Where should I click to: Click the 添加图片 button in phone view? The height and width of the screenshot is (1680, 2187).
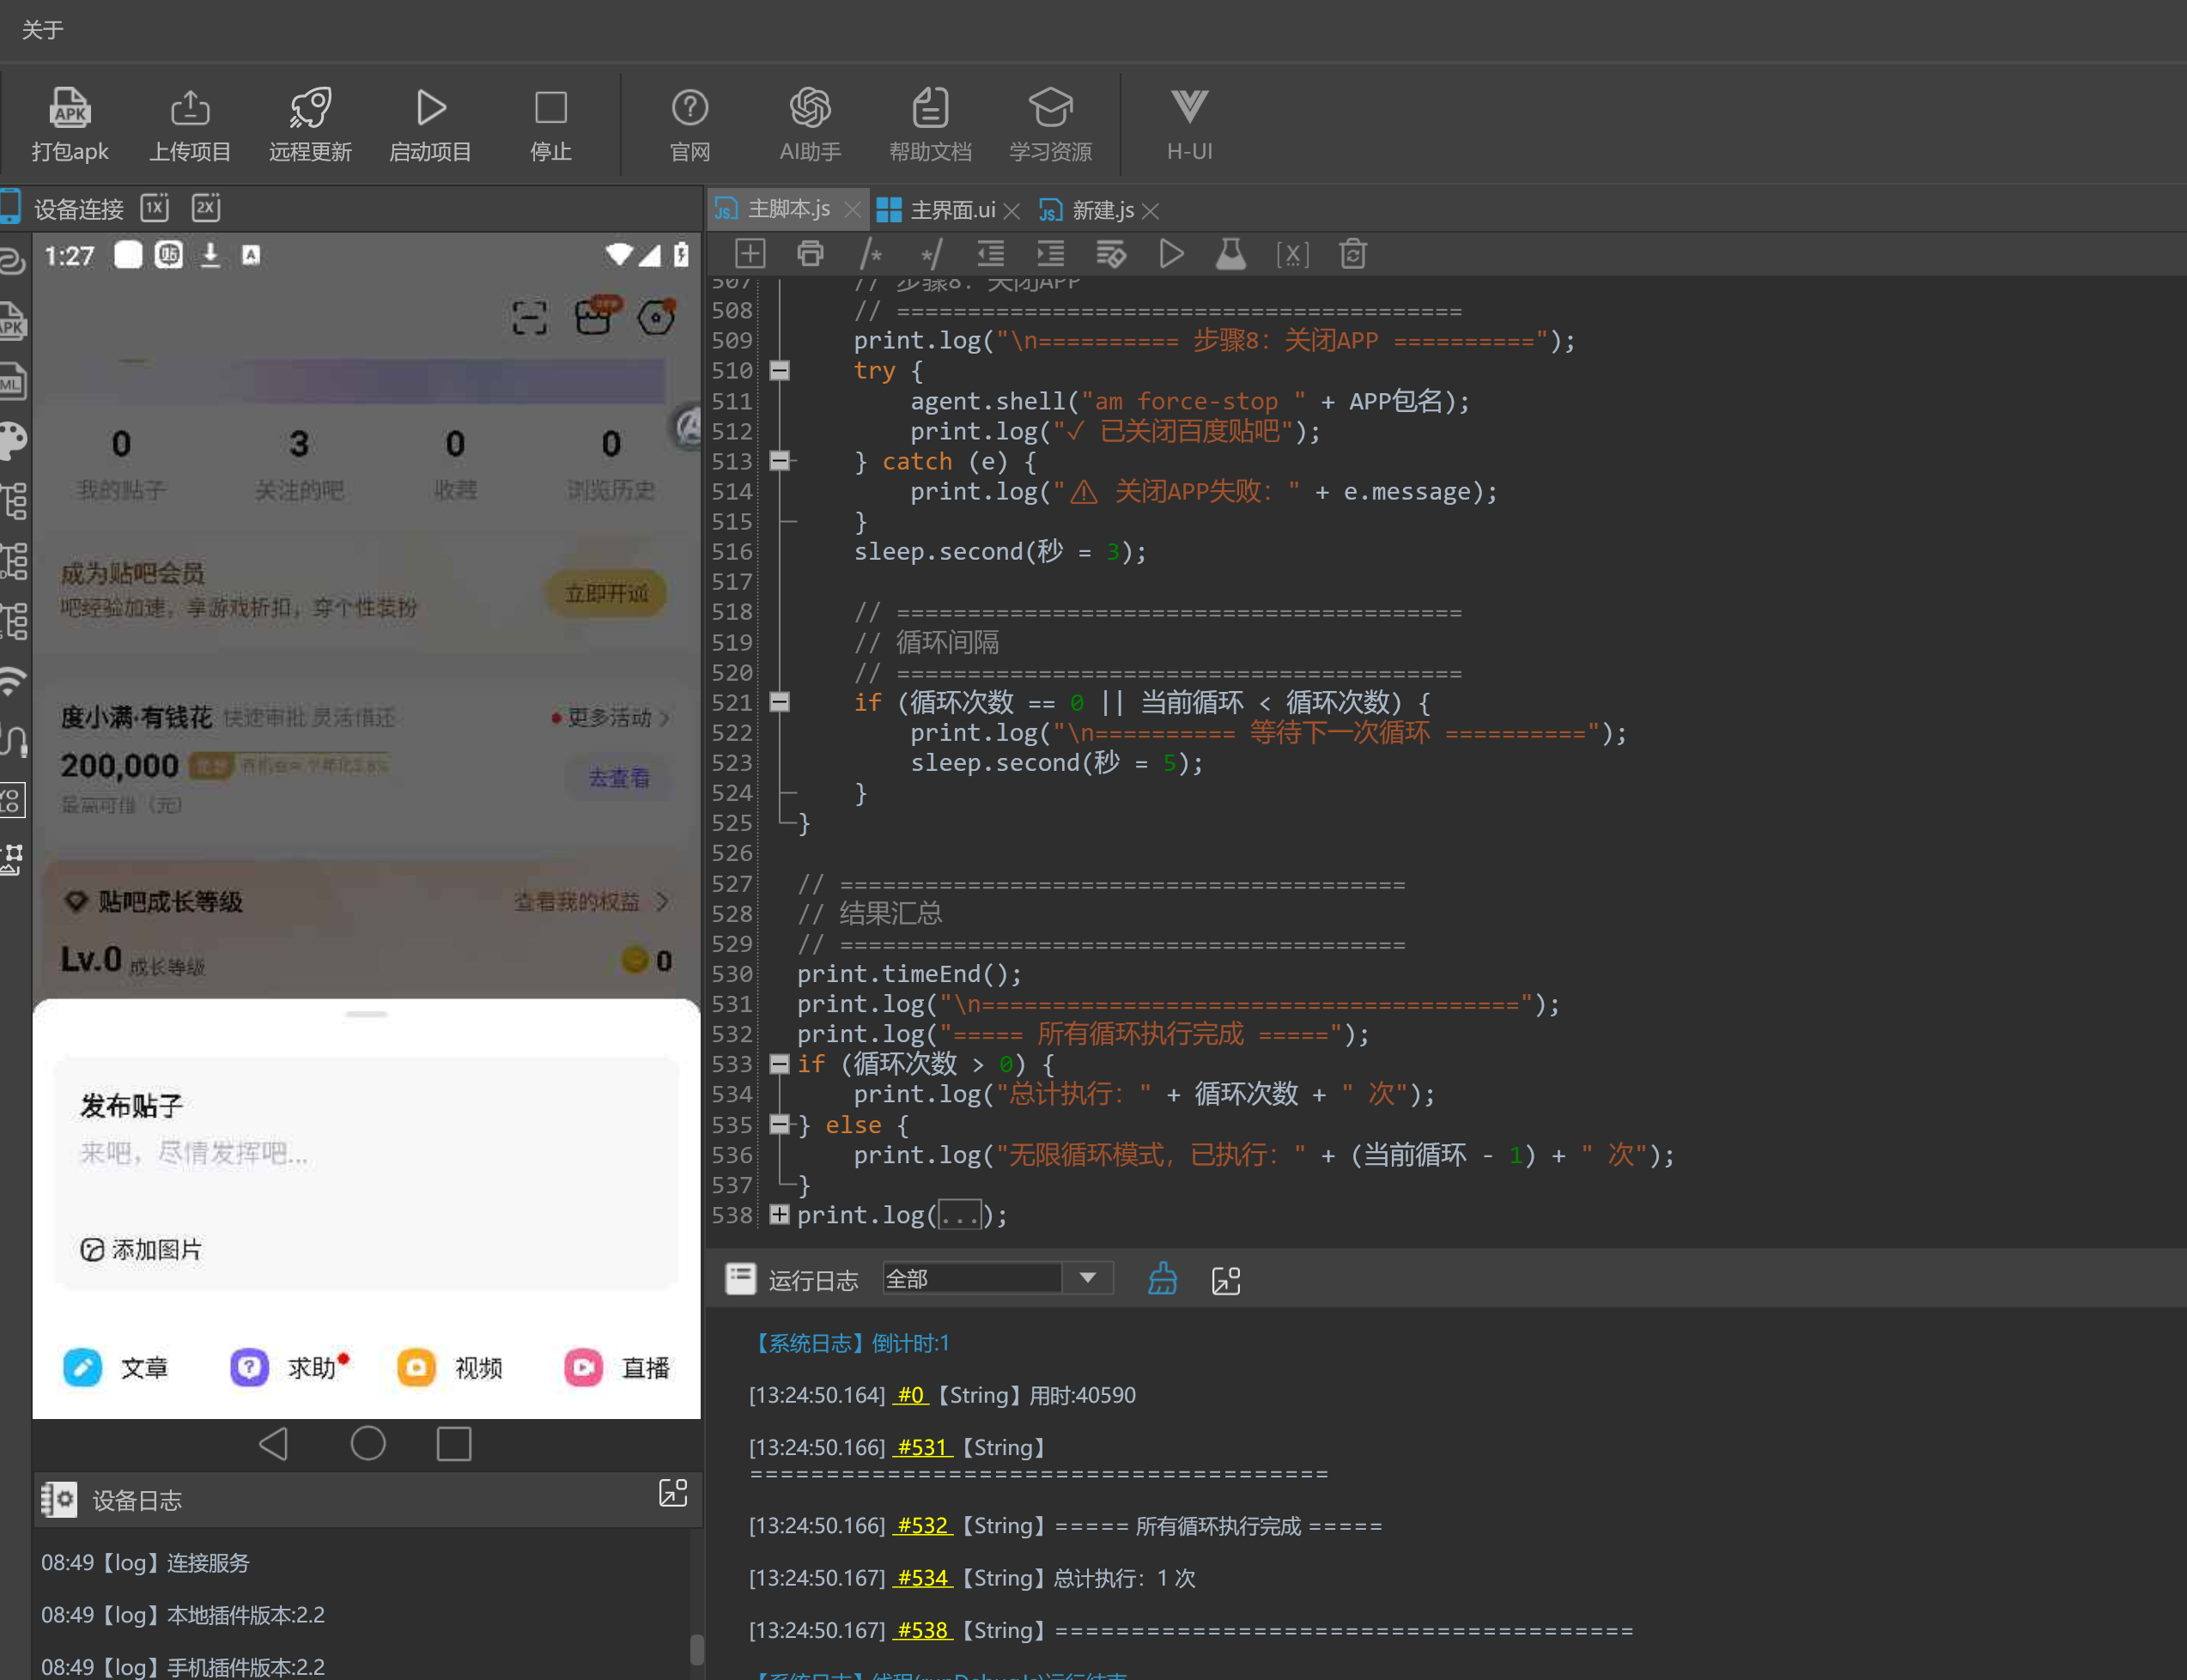coord(141,1249)
